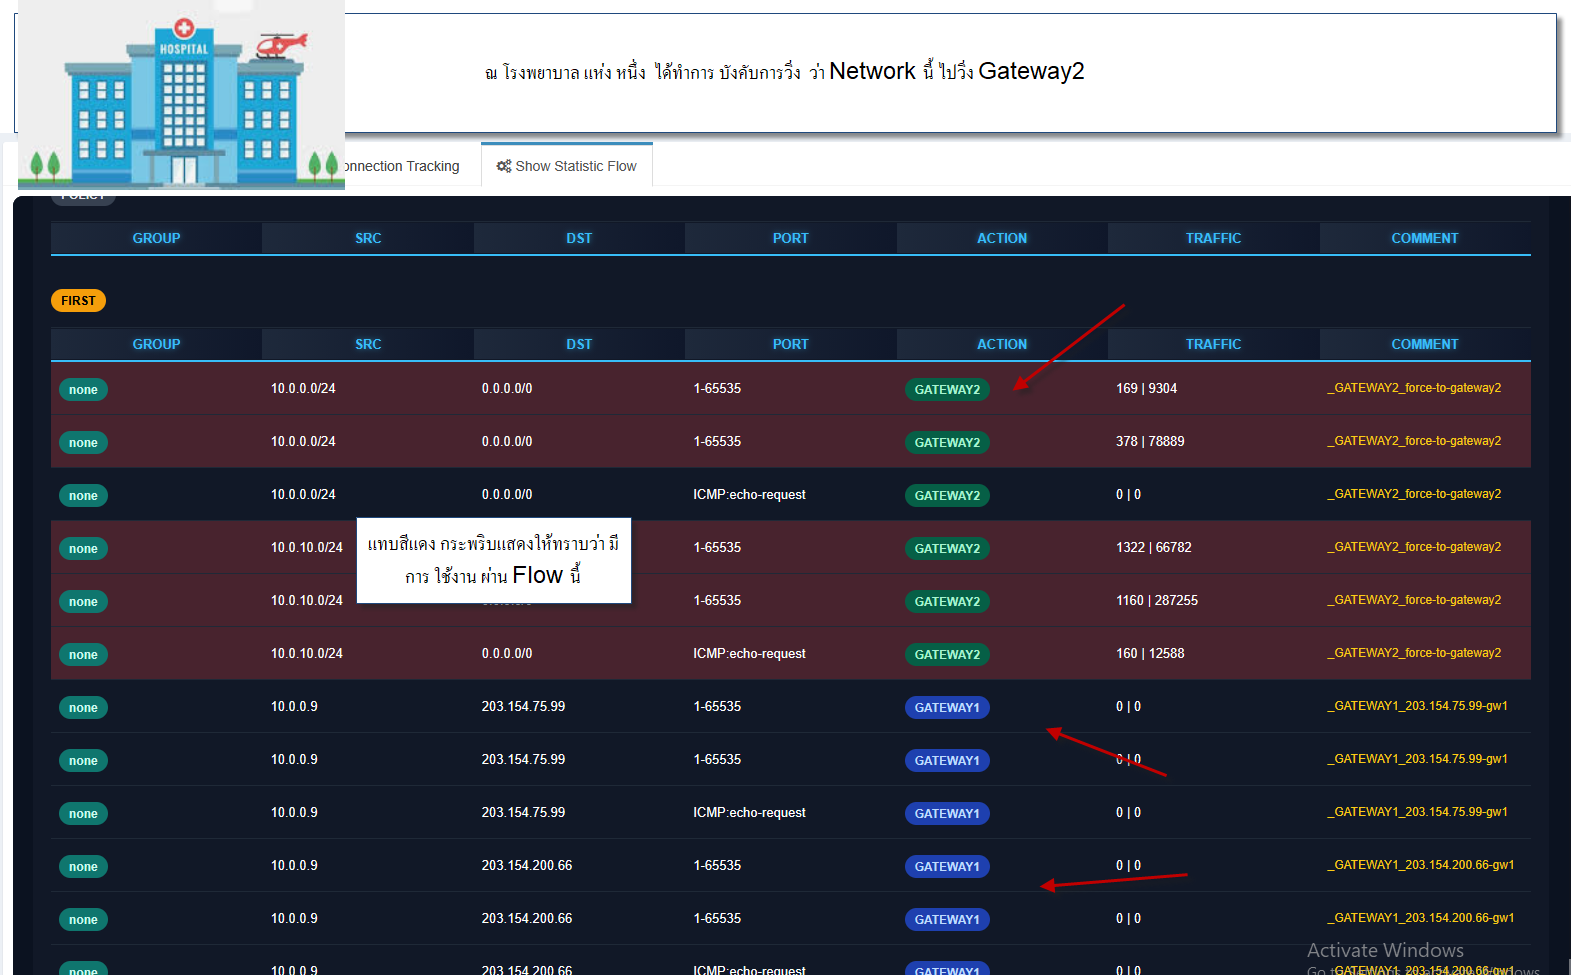Click the orange FIRST badge
Image resolution: width=1571 pixels, height=975 pixels.
(x=78, y=301)
